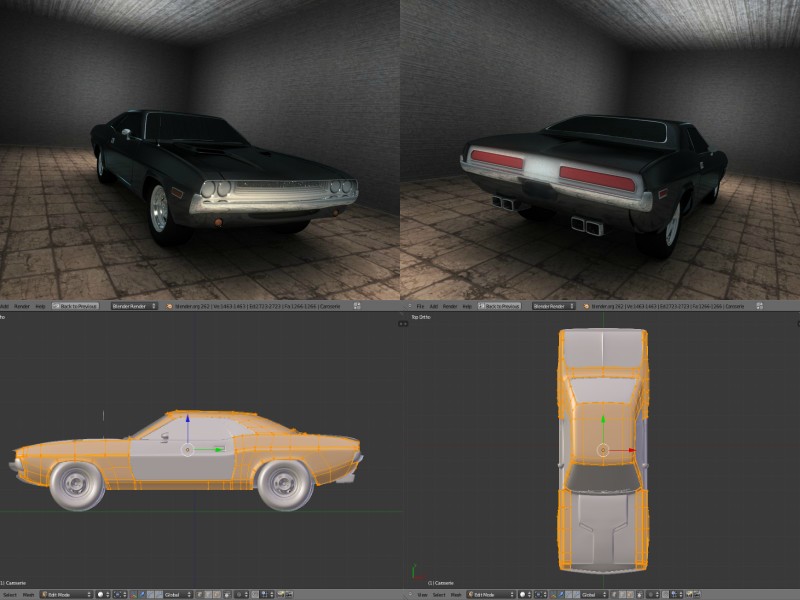Open the Global transform orientation dropdown
This screenshot has width=800, height=600.
[177, 593]
